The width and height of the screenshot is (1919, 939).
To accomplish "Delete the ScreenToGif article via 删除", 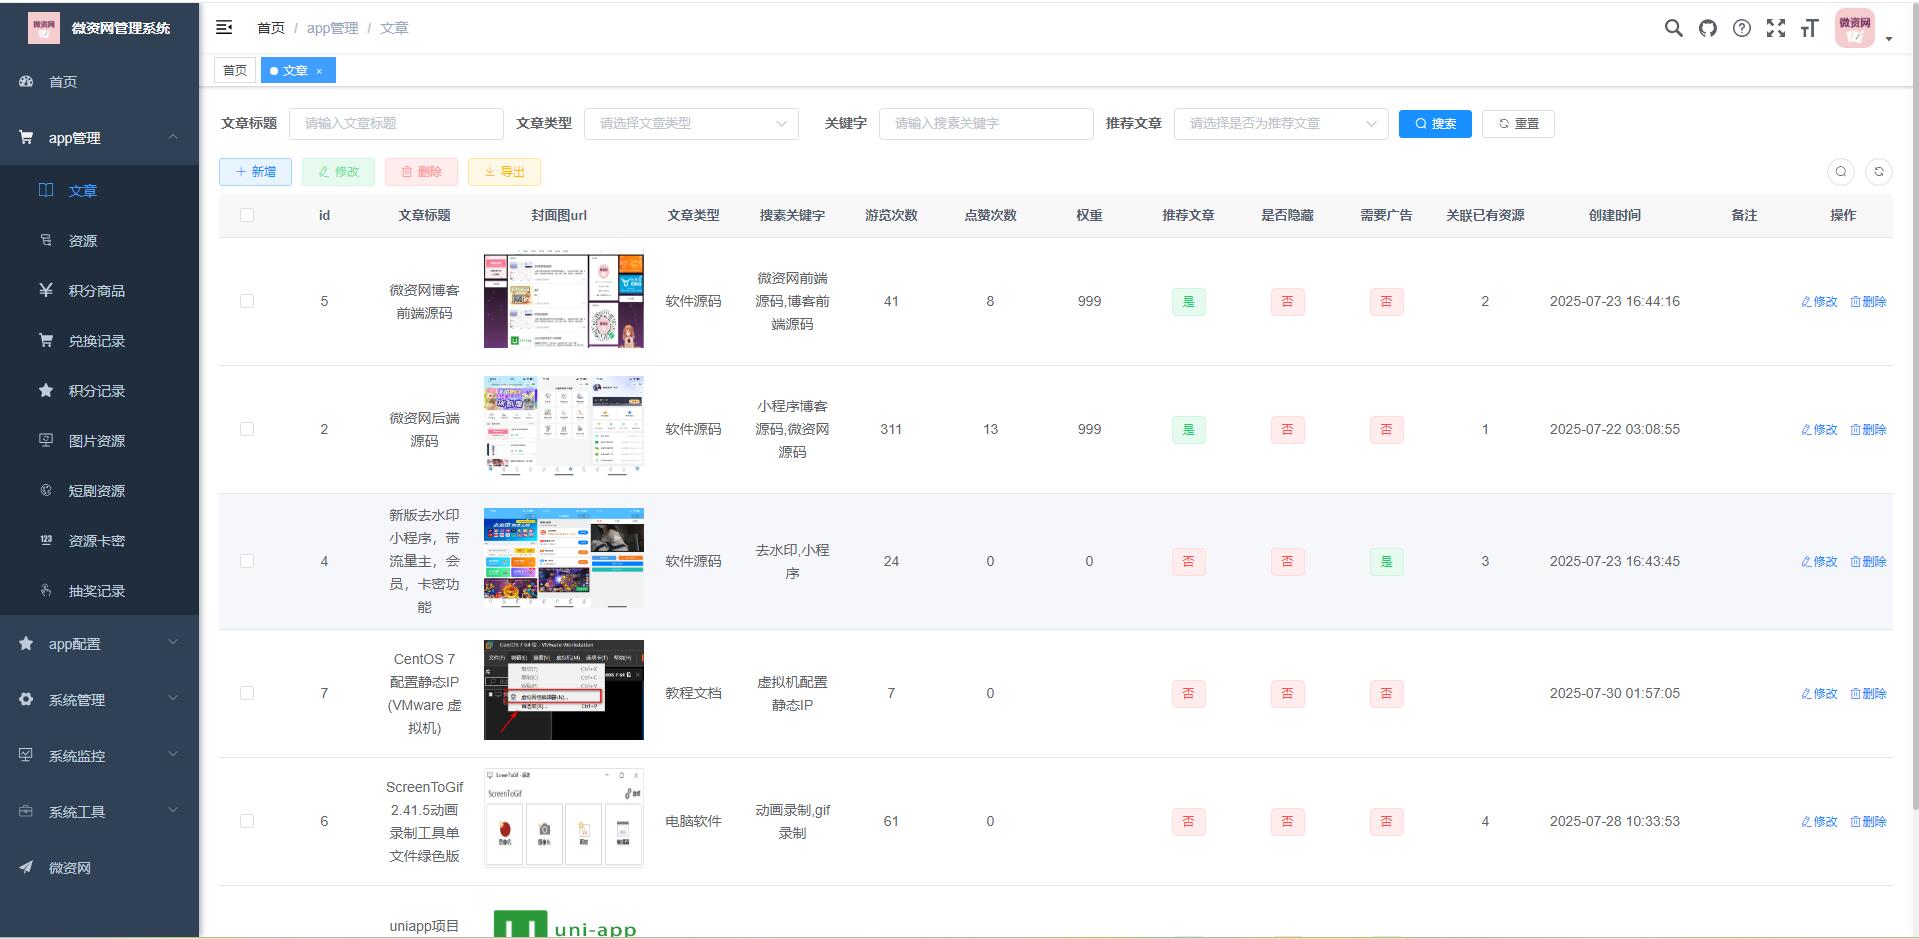I will pyautogui.click(x=1868, y=822).
